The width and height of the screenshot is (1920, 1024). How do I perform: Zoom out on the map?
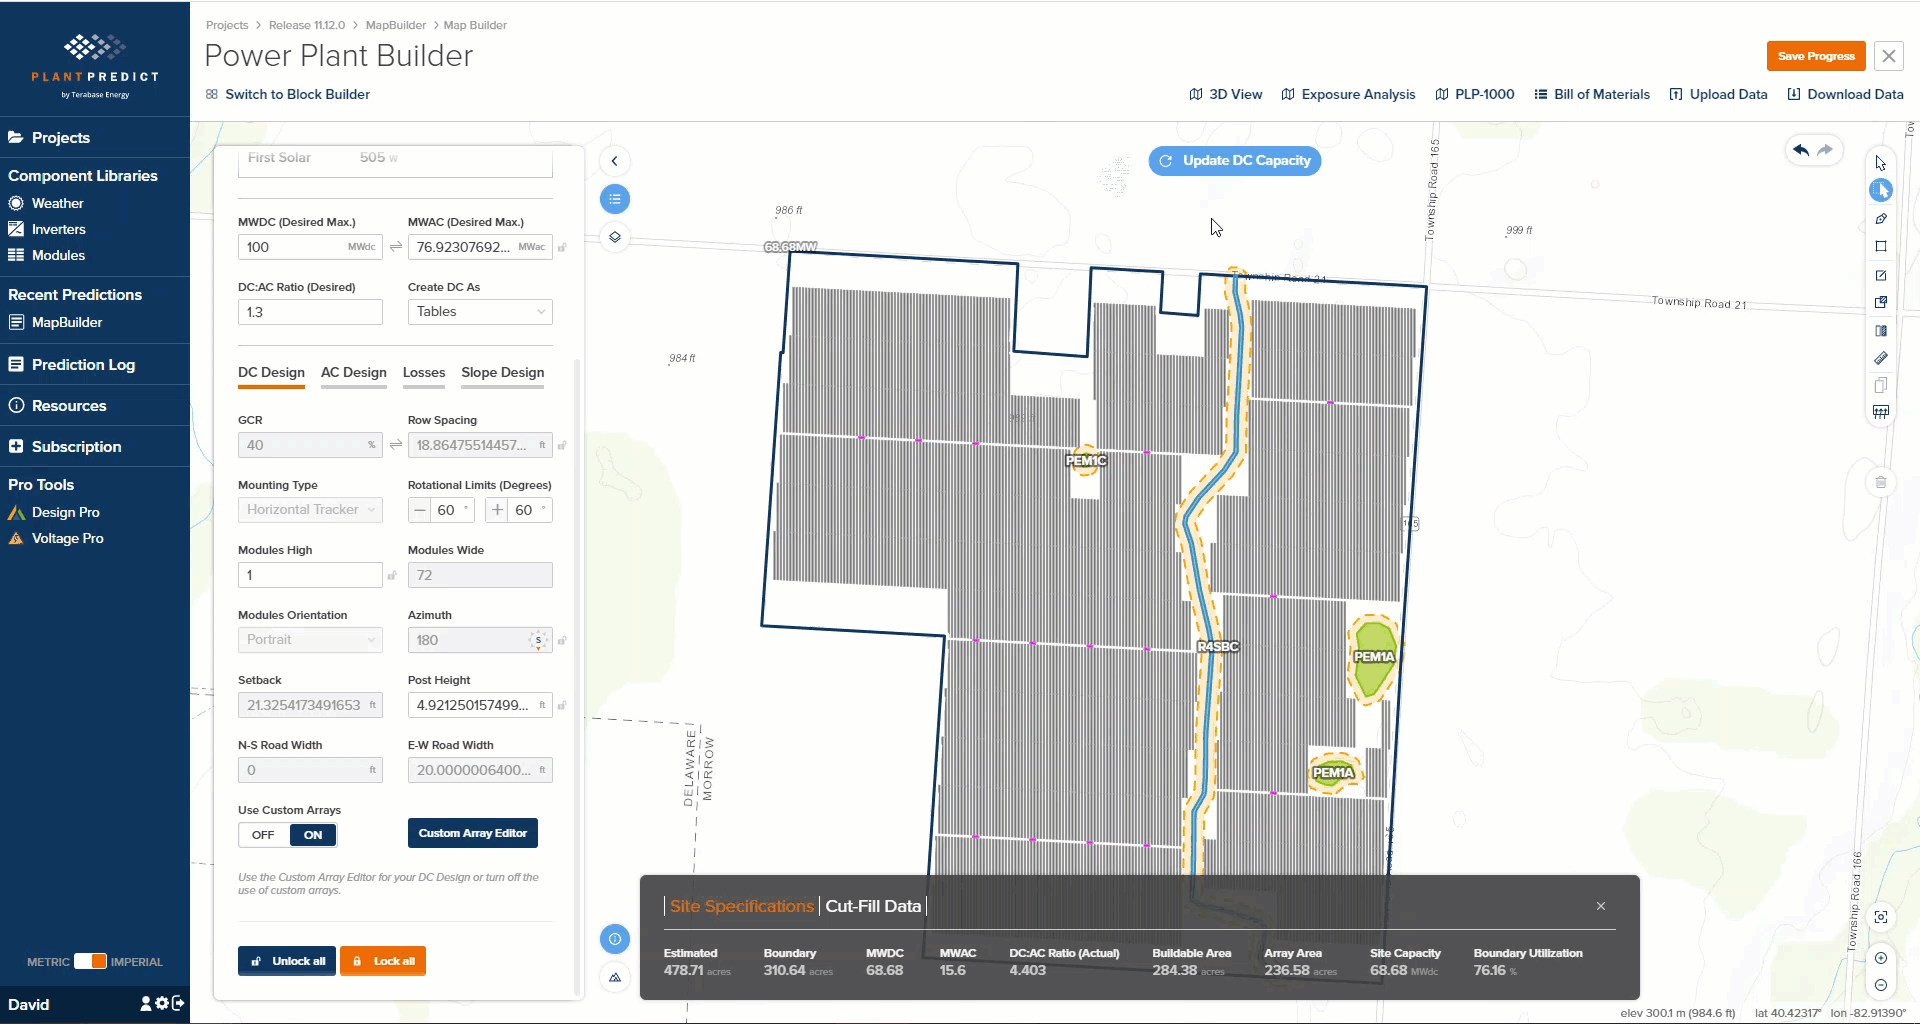tap(1881, 985)
